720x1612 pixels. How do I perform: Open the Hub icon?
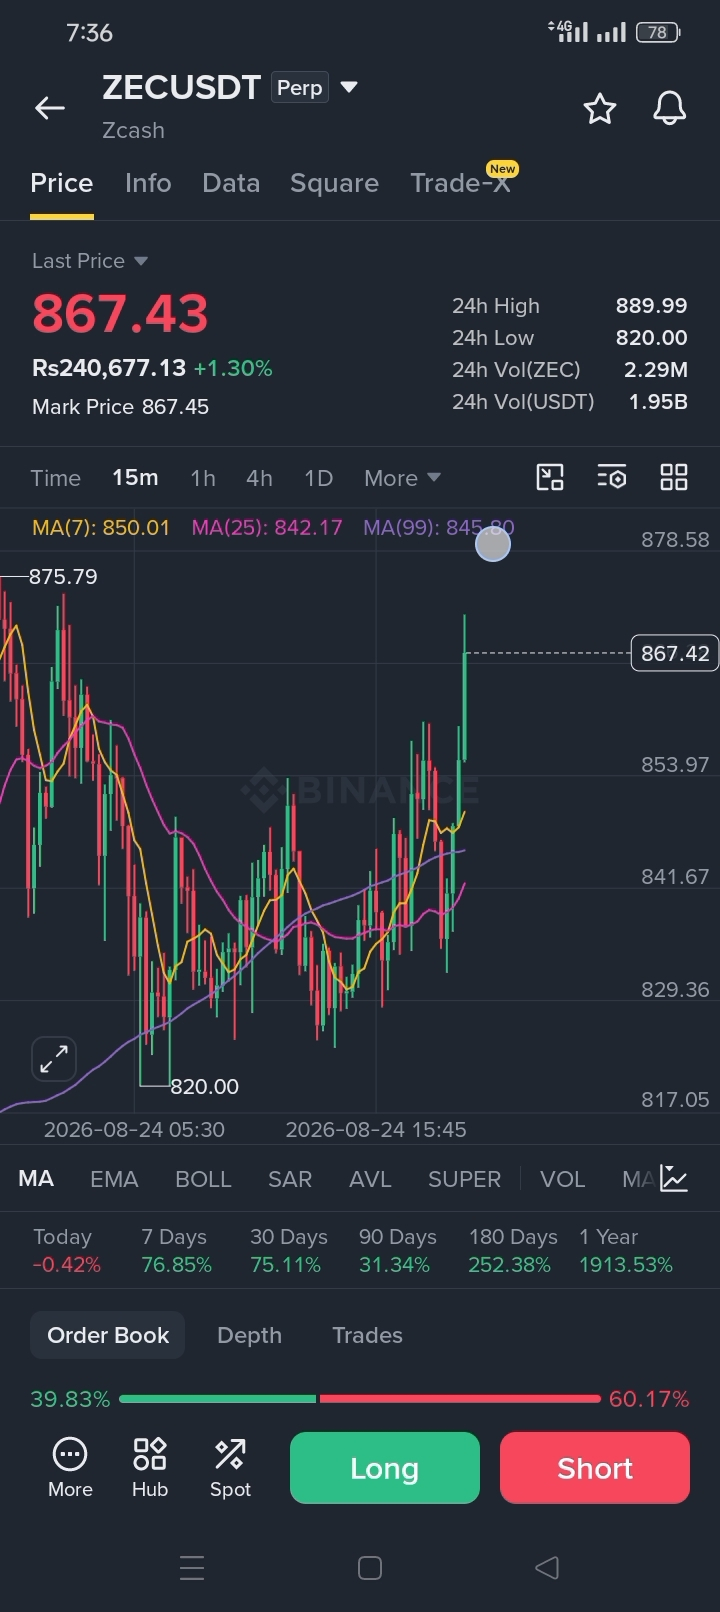(x=150, y=1467)
